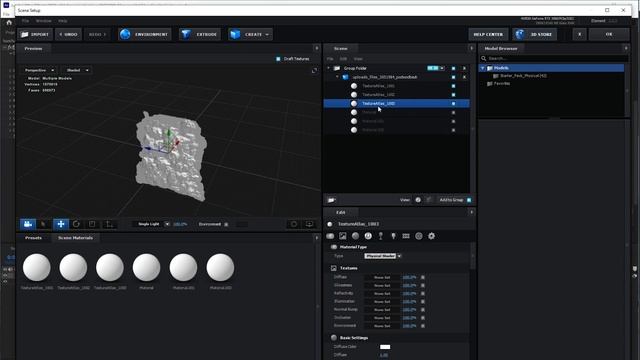
Task: Click the wireframe grid icon in Edit toolbar
Action: (x=406, y=236)
